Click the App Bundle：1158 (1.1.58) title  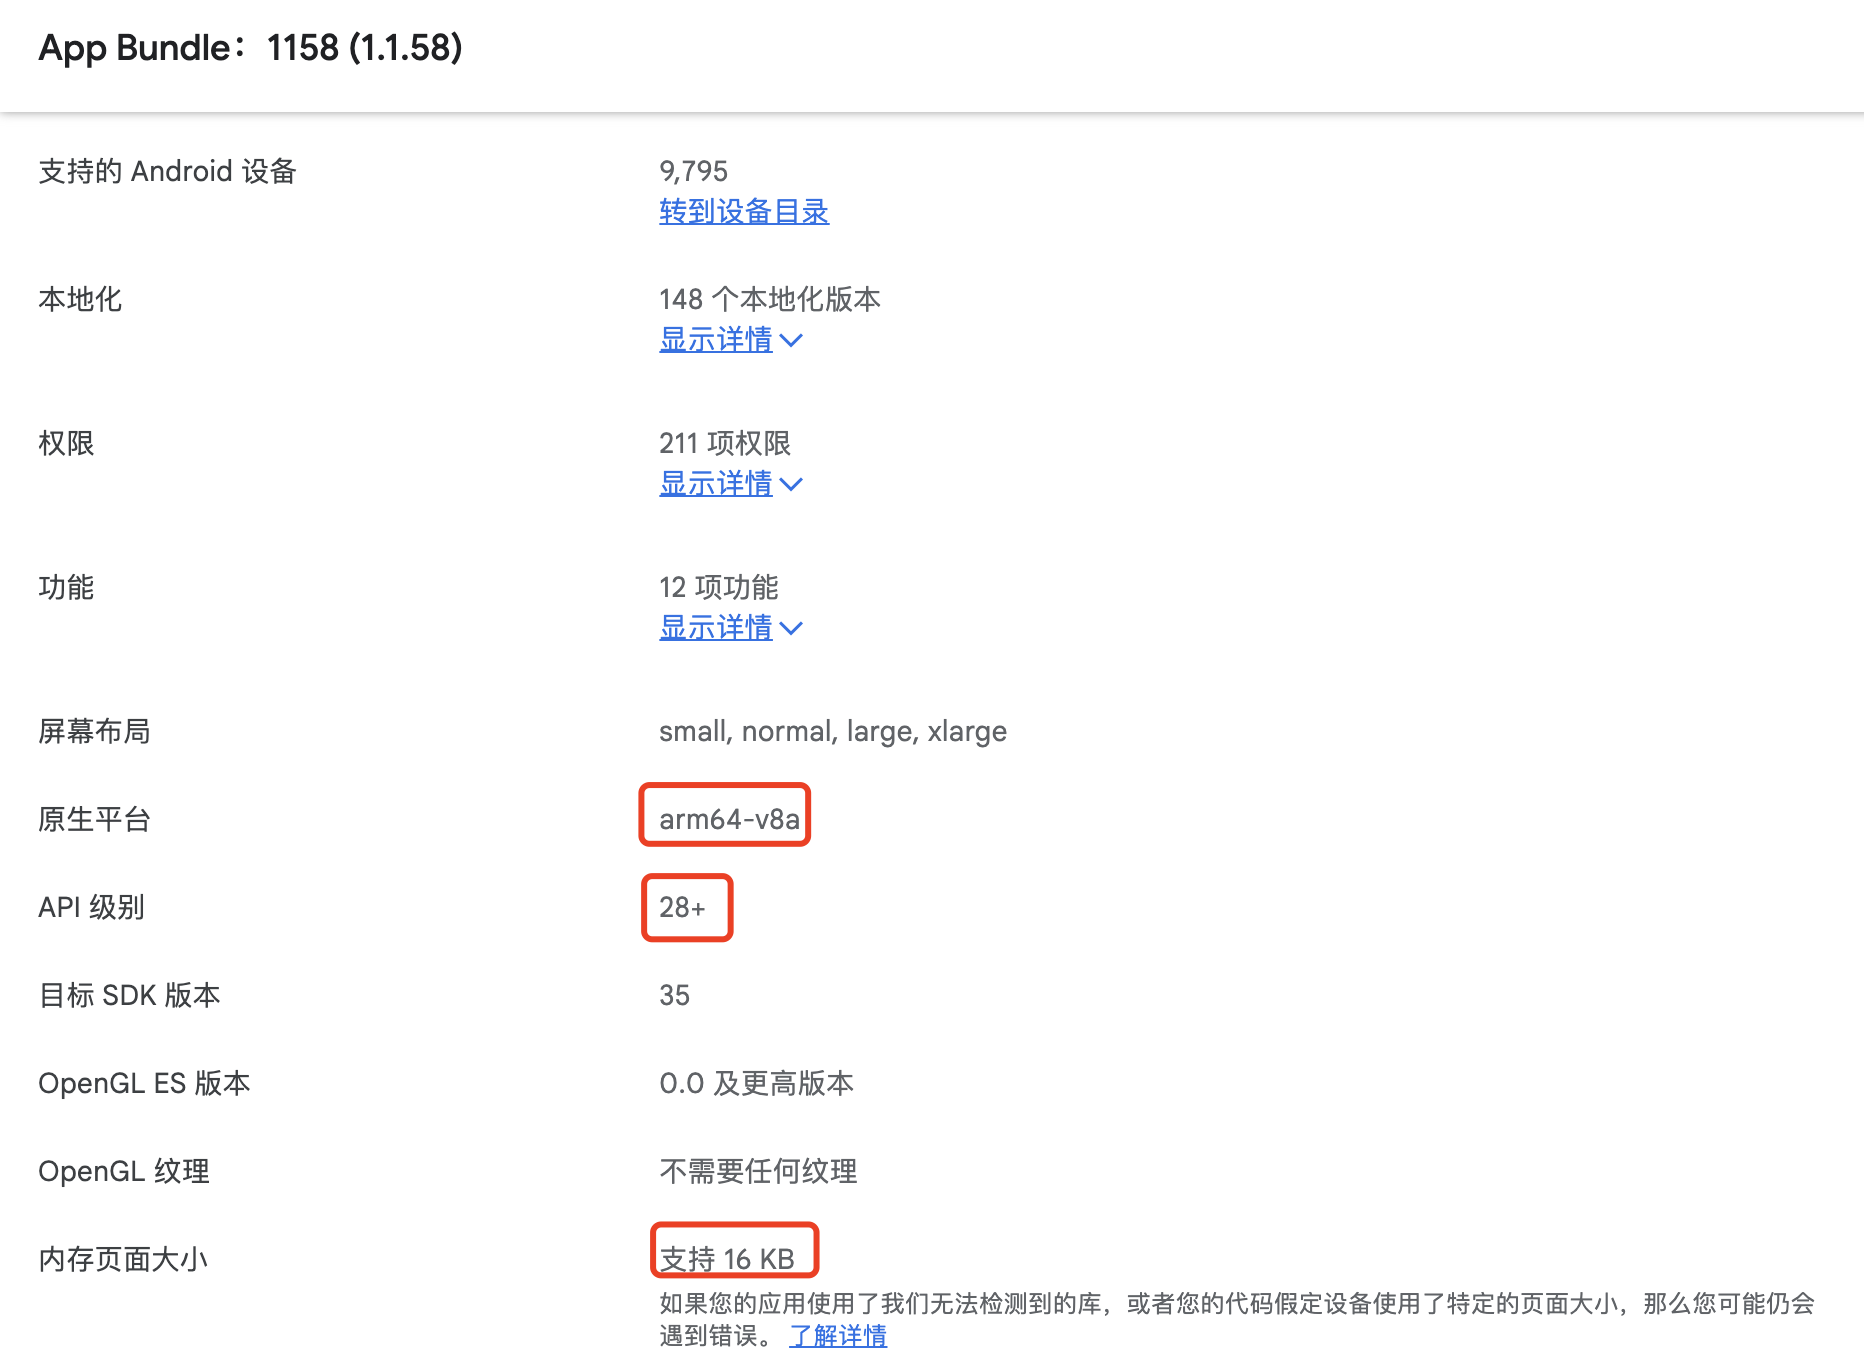pyautogui.click(x=250, y=47)
